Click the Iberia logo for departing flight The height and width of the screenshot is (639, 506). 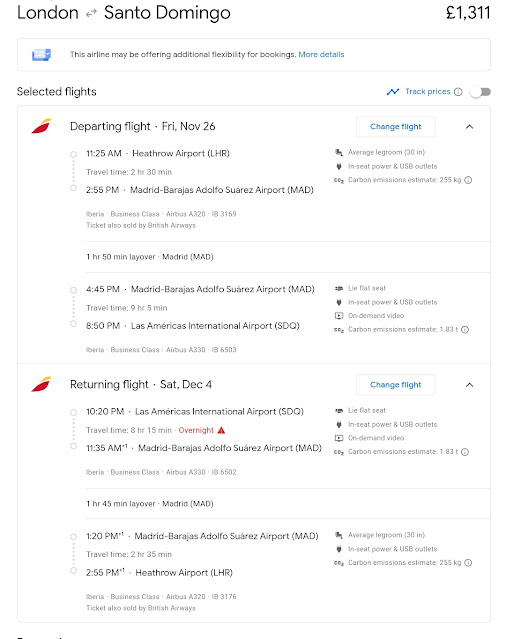pos(42,126)
